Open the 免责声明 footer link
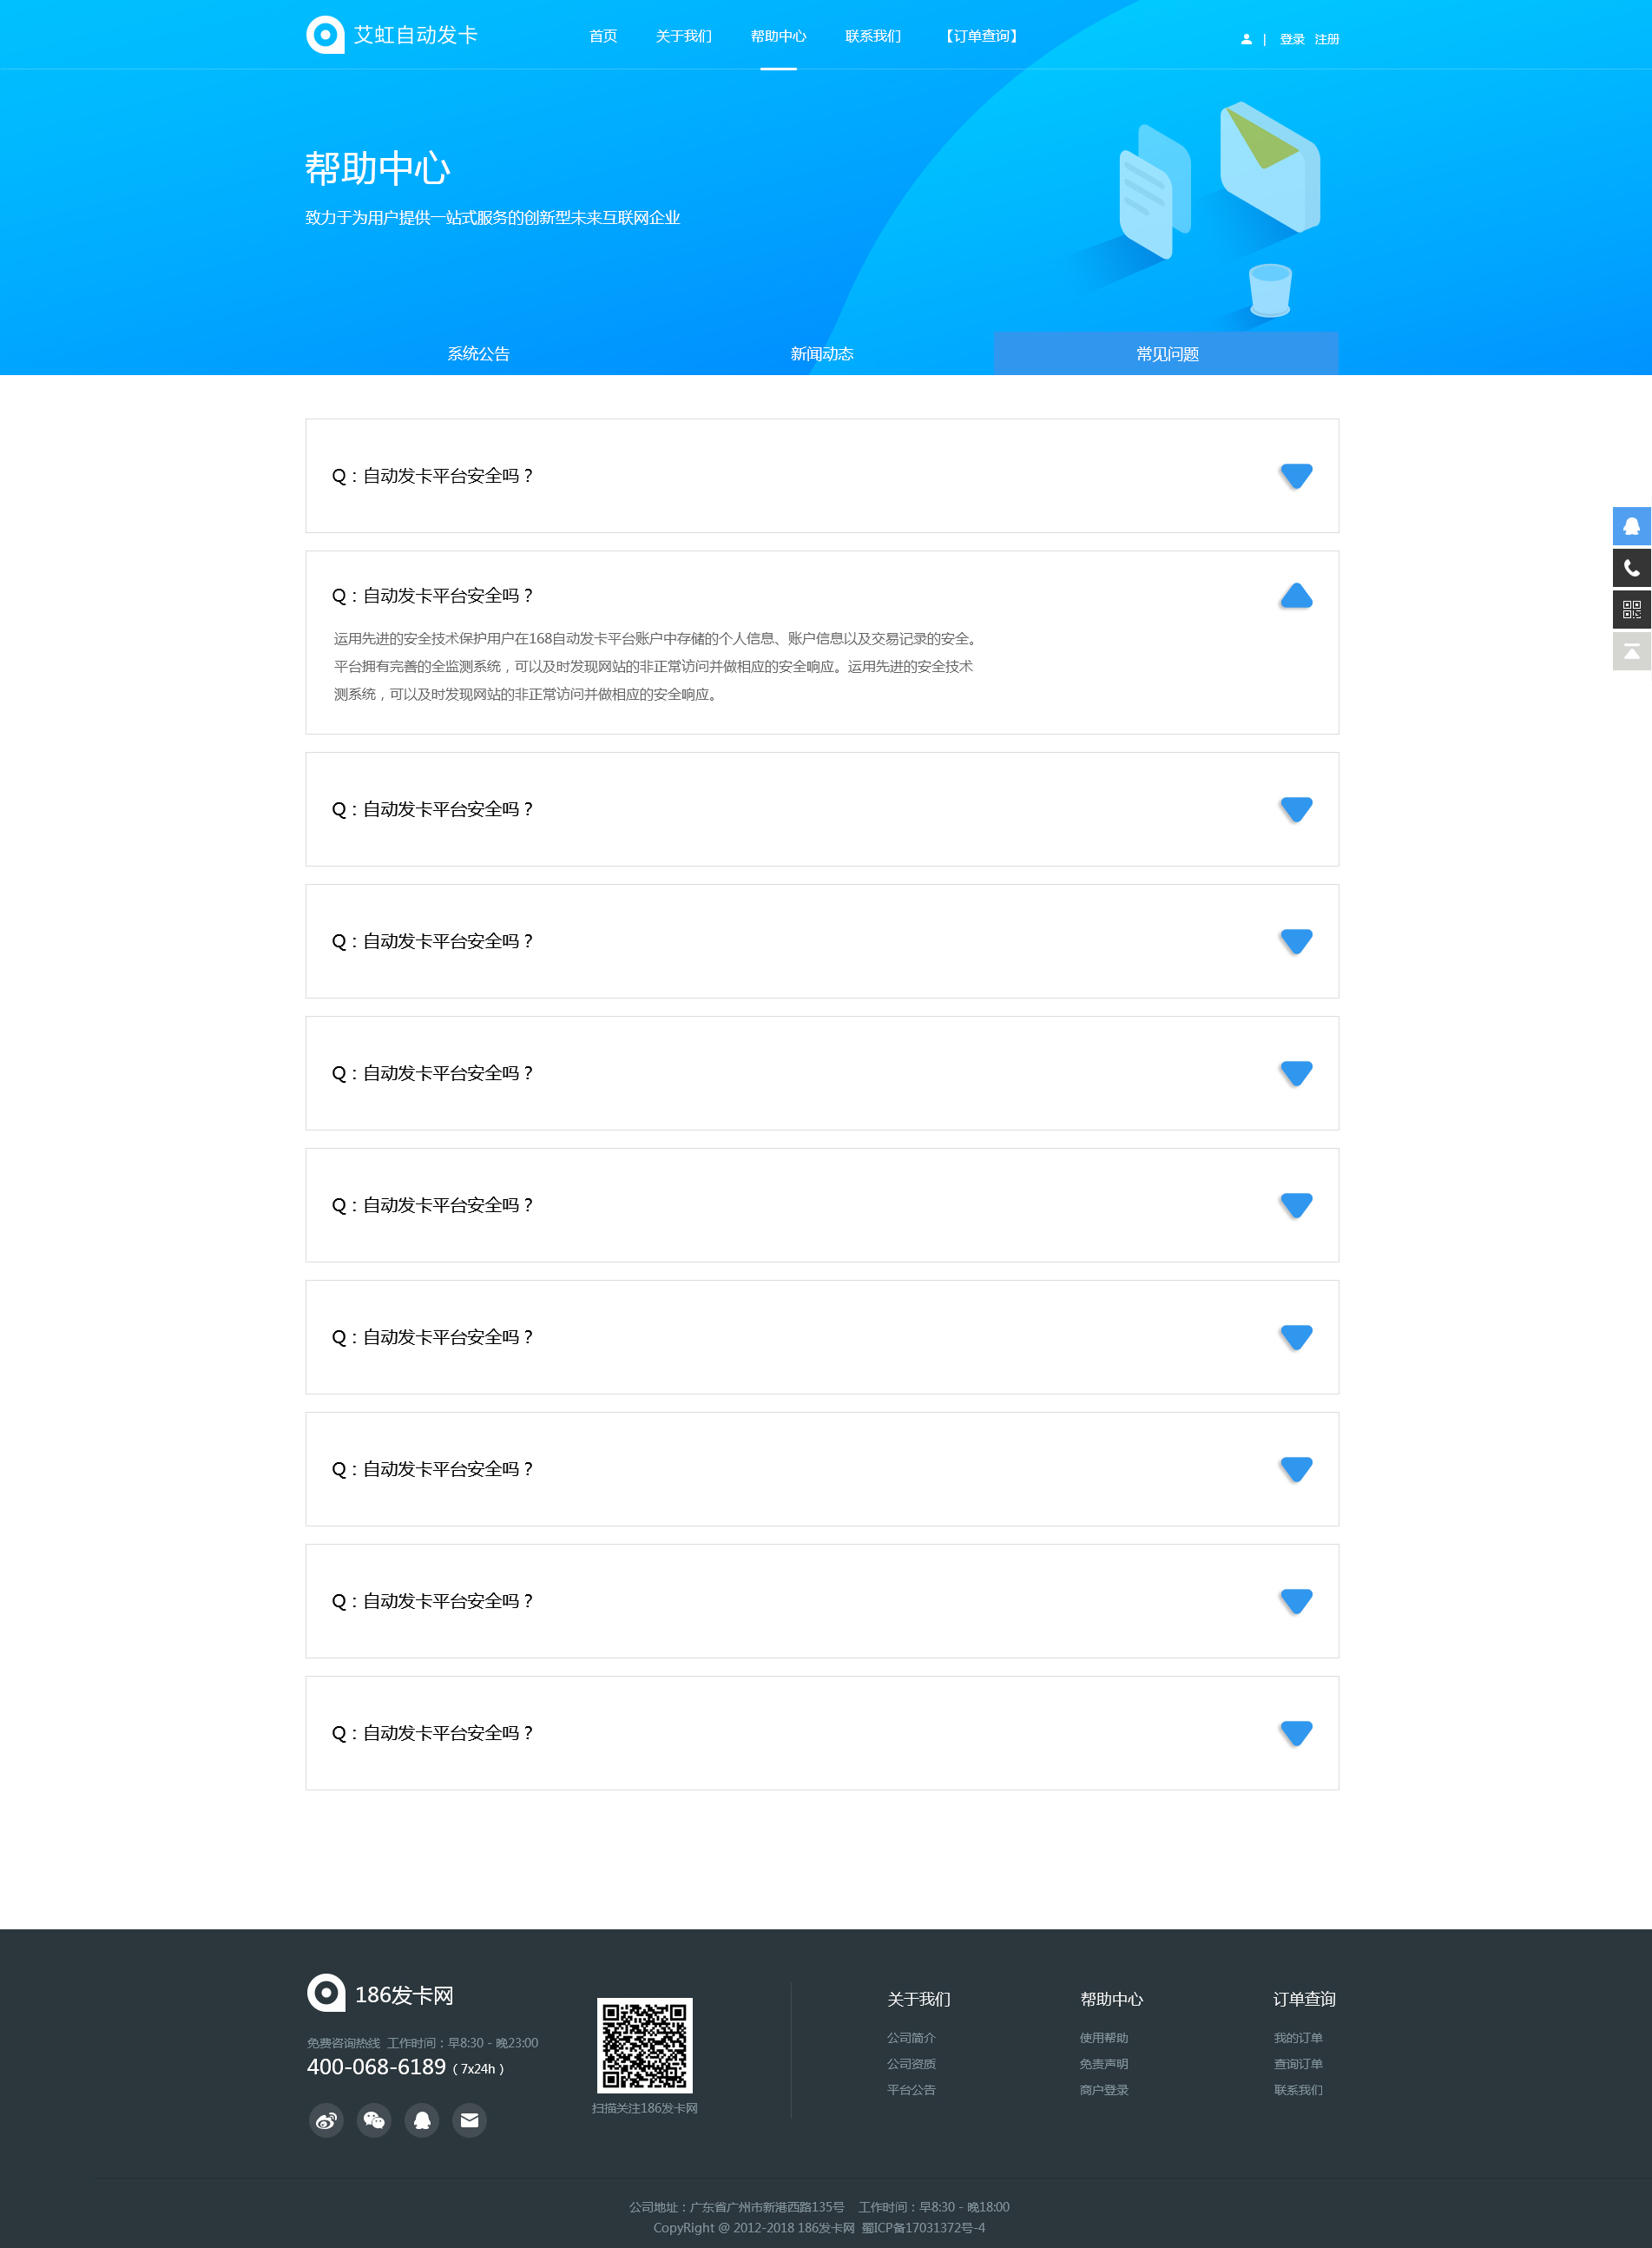The image size is (1652, 2248). (x=1103, y=2064)
